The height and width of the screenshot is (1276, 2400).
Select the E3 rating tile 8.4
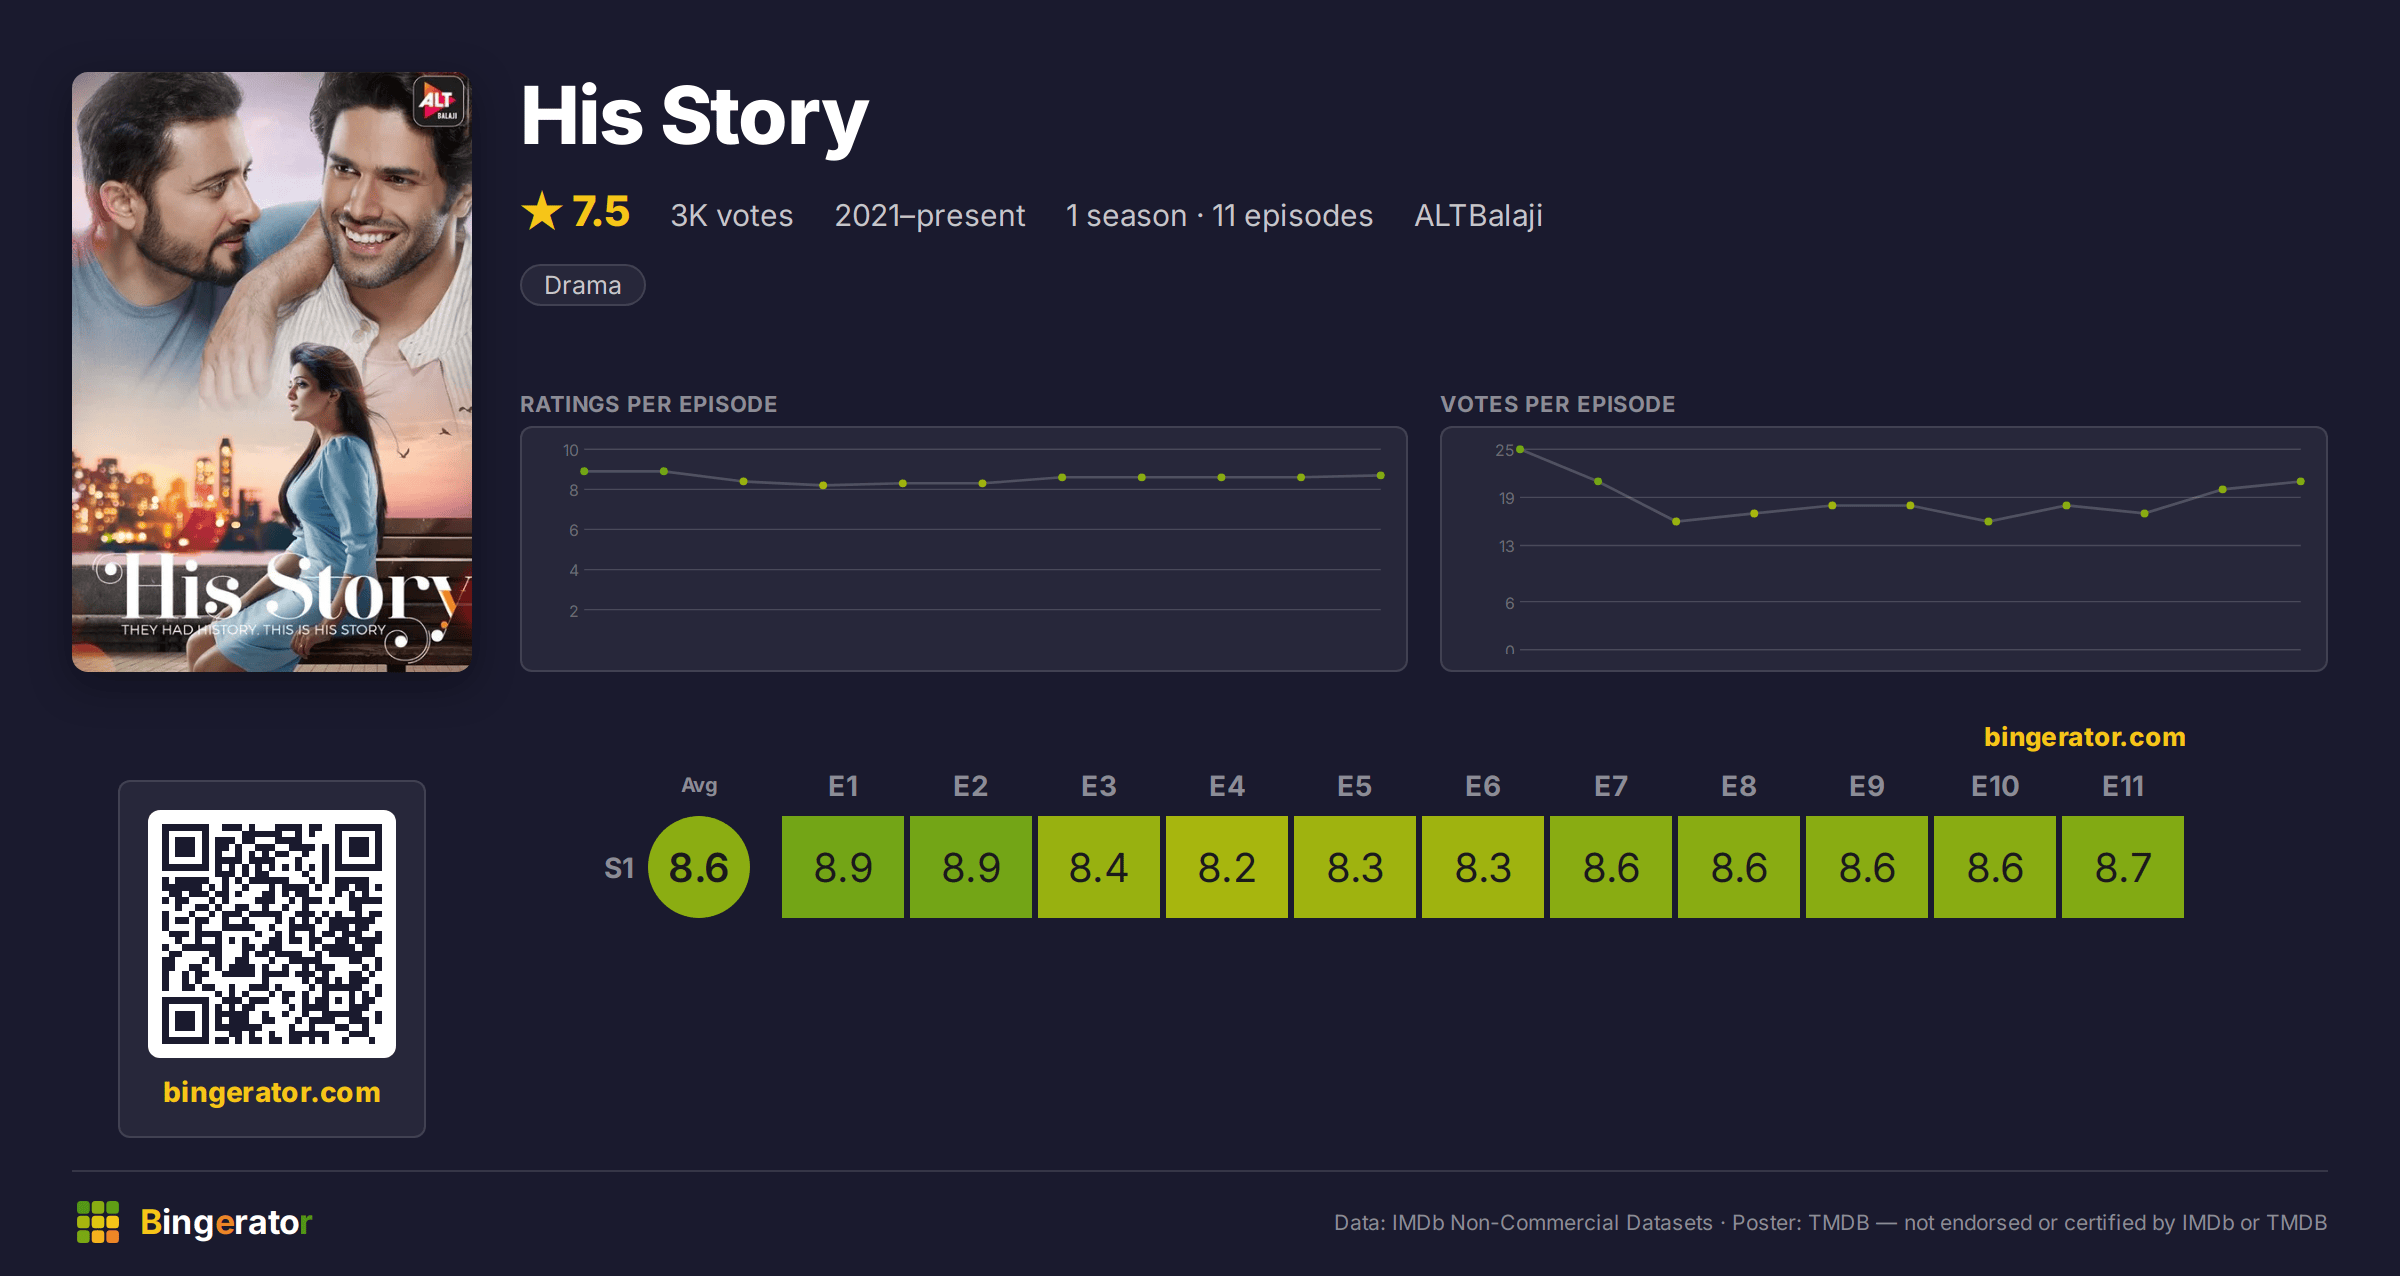click(1099, 867)
